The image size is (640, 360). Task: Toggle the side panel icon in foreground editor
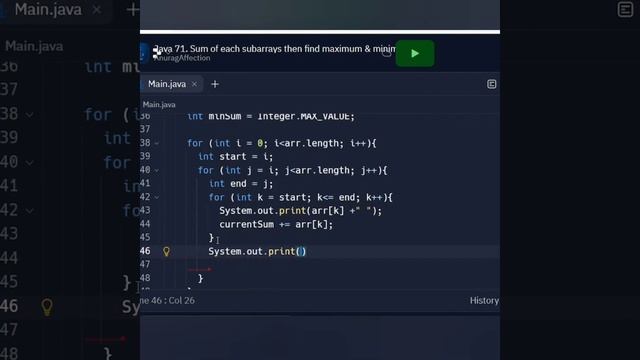491,84
